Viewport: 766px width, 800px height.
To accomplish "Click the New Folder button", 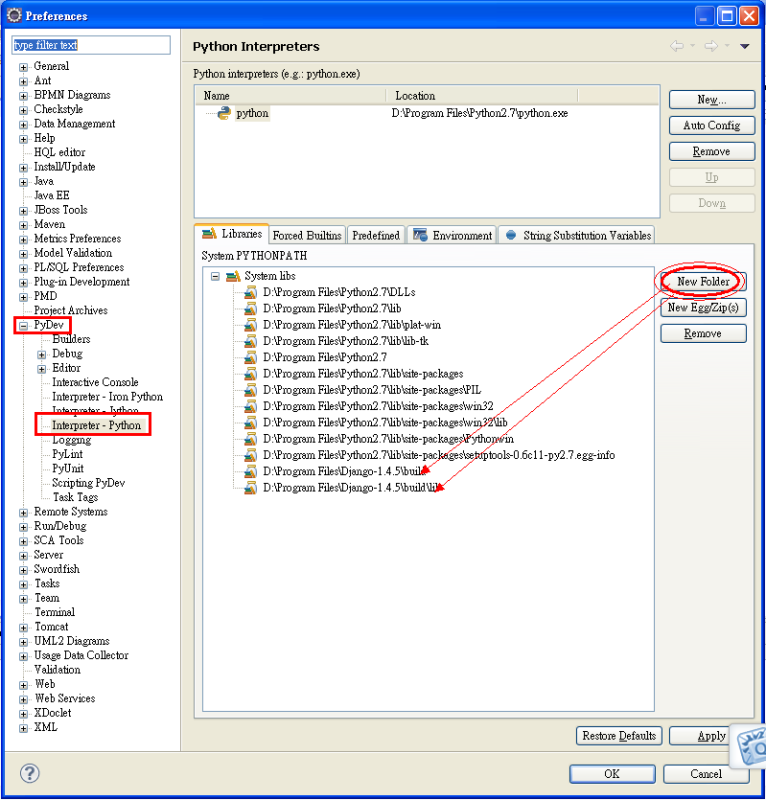I will pyautogui.click(x=703, y=282).
